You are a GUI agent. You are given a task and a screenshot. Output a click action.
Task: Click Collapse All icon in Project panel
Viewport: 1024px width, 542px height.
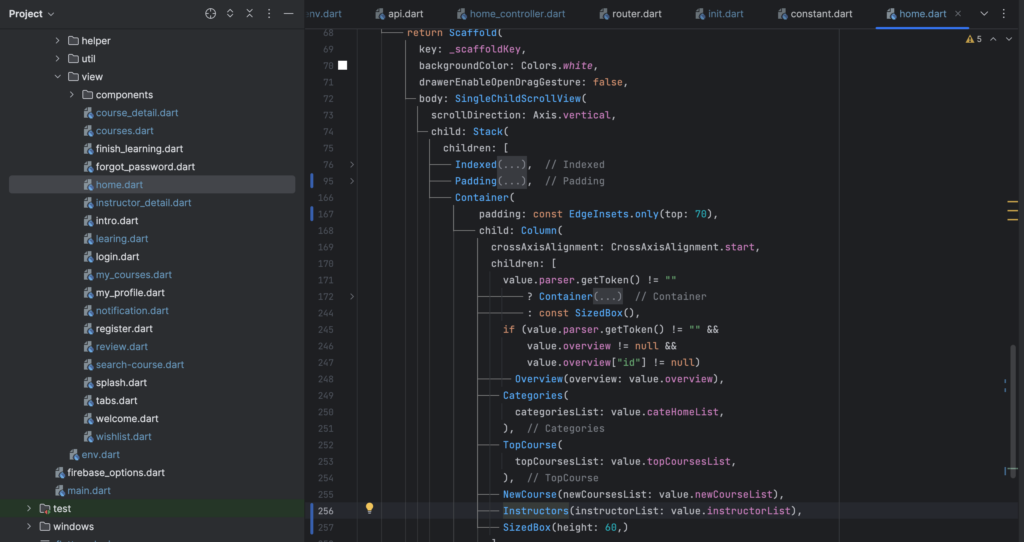(249, 14)
